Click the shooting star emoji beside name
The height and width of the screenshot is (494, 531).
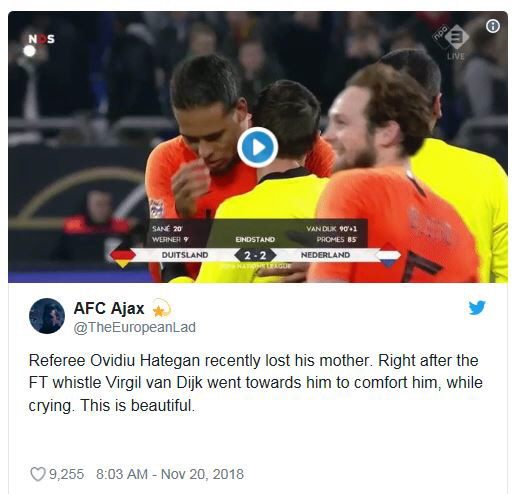click(162, 308)
